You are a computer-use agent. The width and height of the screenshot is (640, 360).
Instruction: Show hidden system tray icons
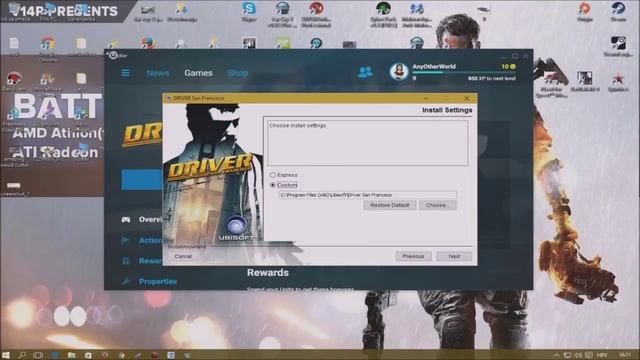pyautogui.click(x=556, y=355)
